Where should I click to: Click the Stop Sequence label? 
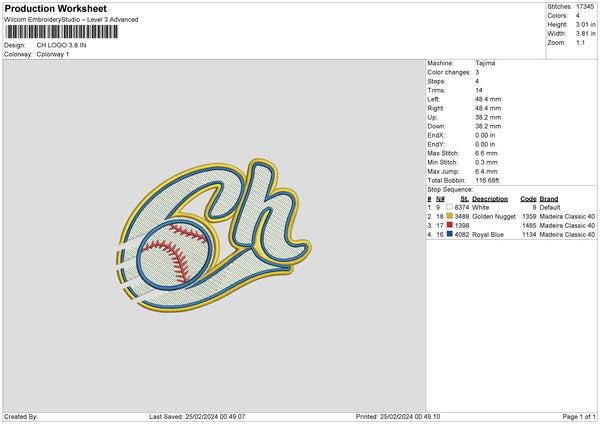coord(450,190)
